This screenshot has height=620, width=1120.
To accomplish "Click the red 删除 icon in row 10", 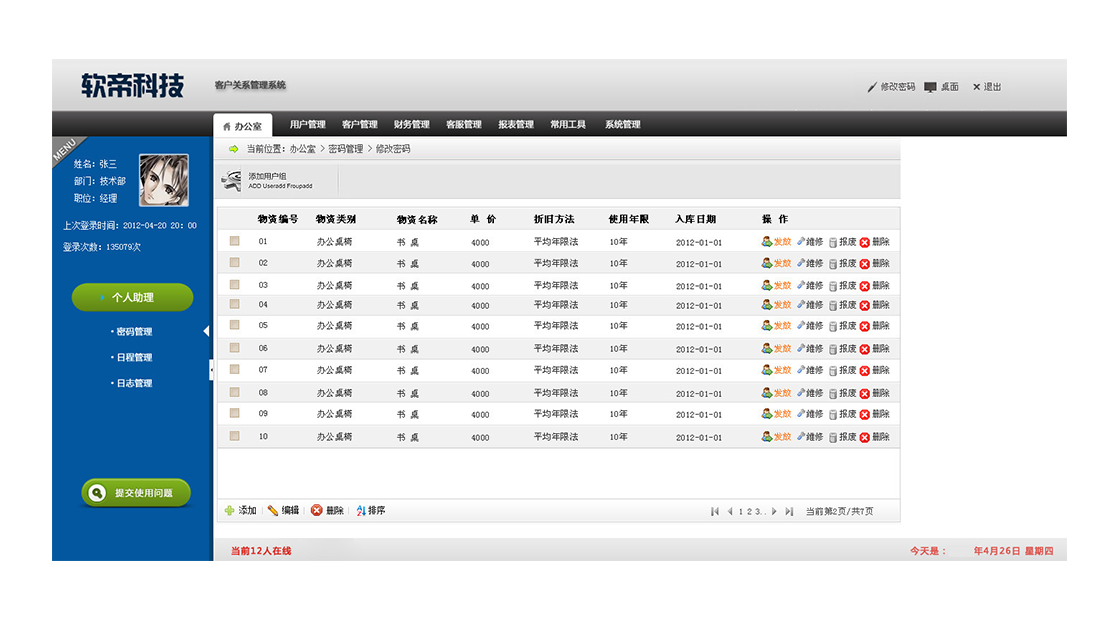I will pos(864,437).
